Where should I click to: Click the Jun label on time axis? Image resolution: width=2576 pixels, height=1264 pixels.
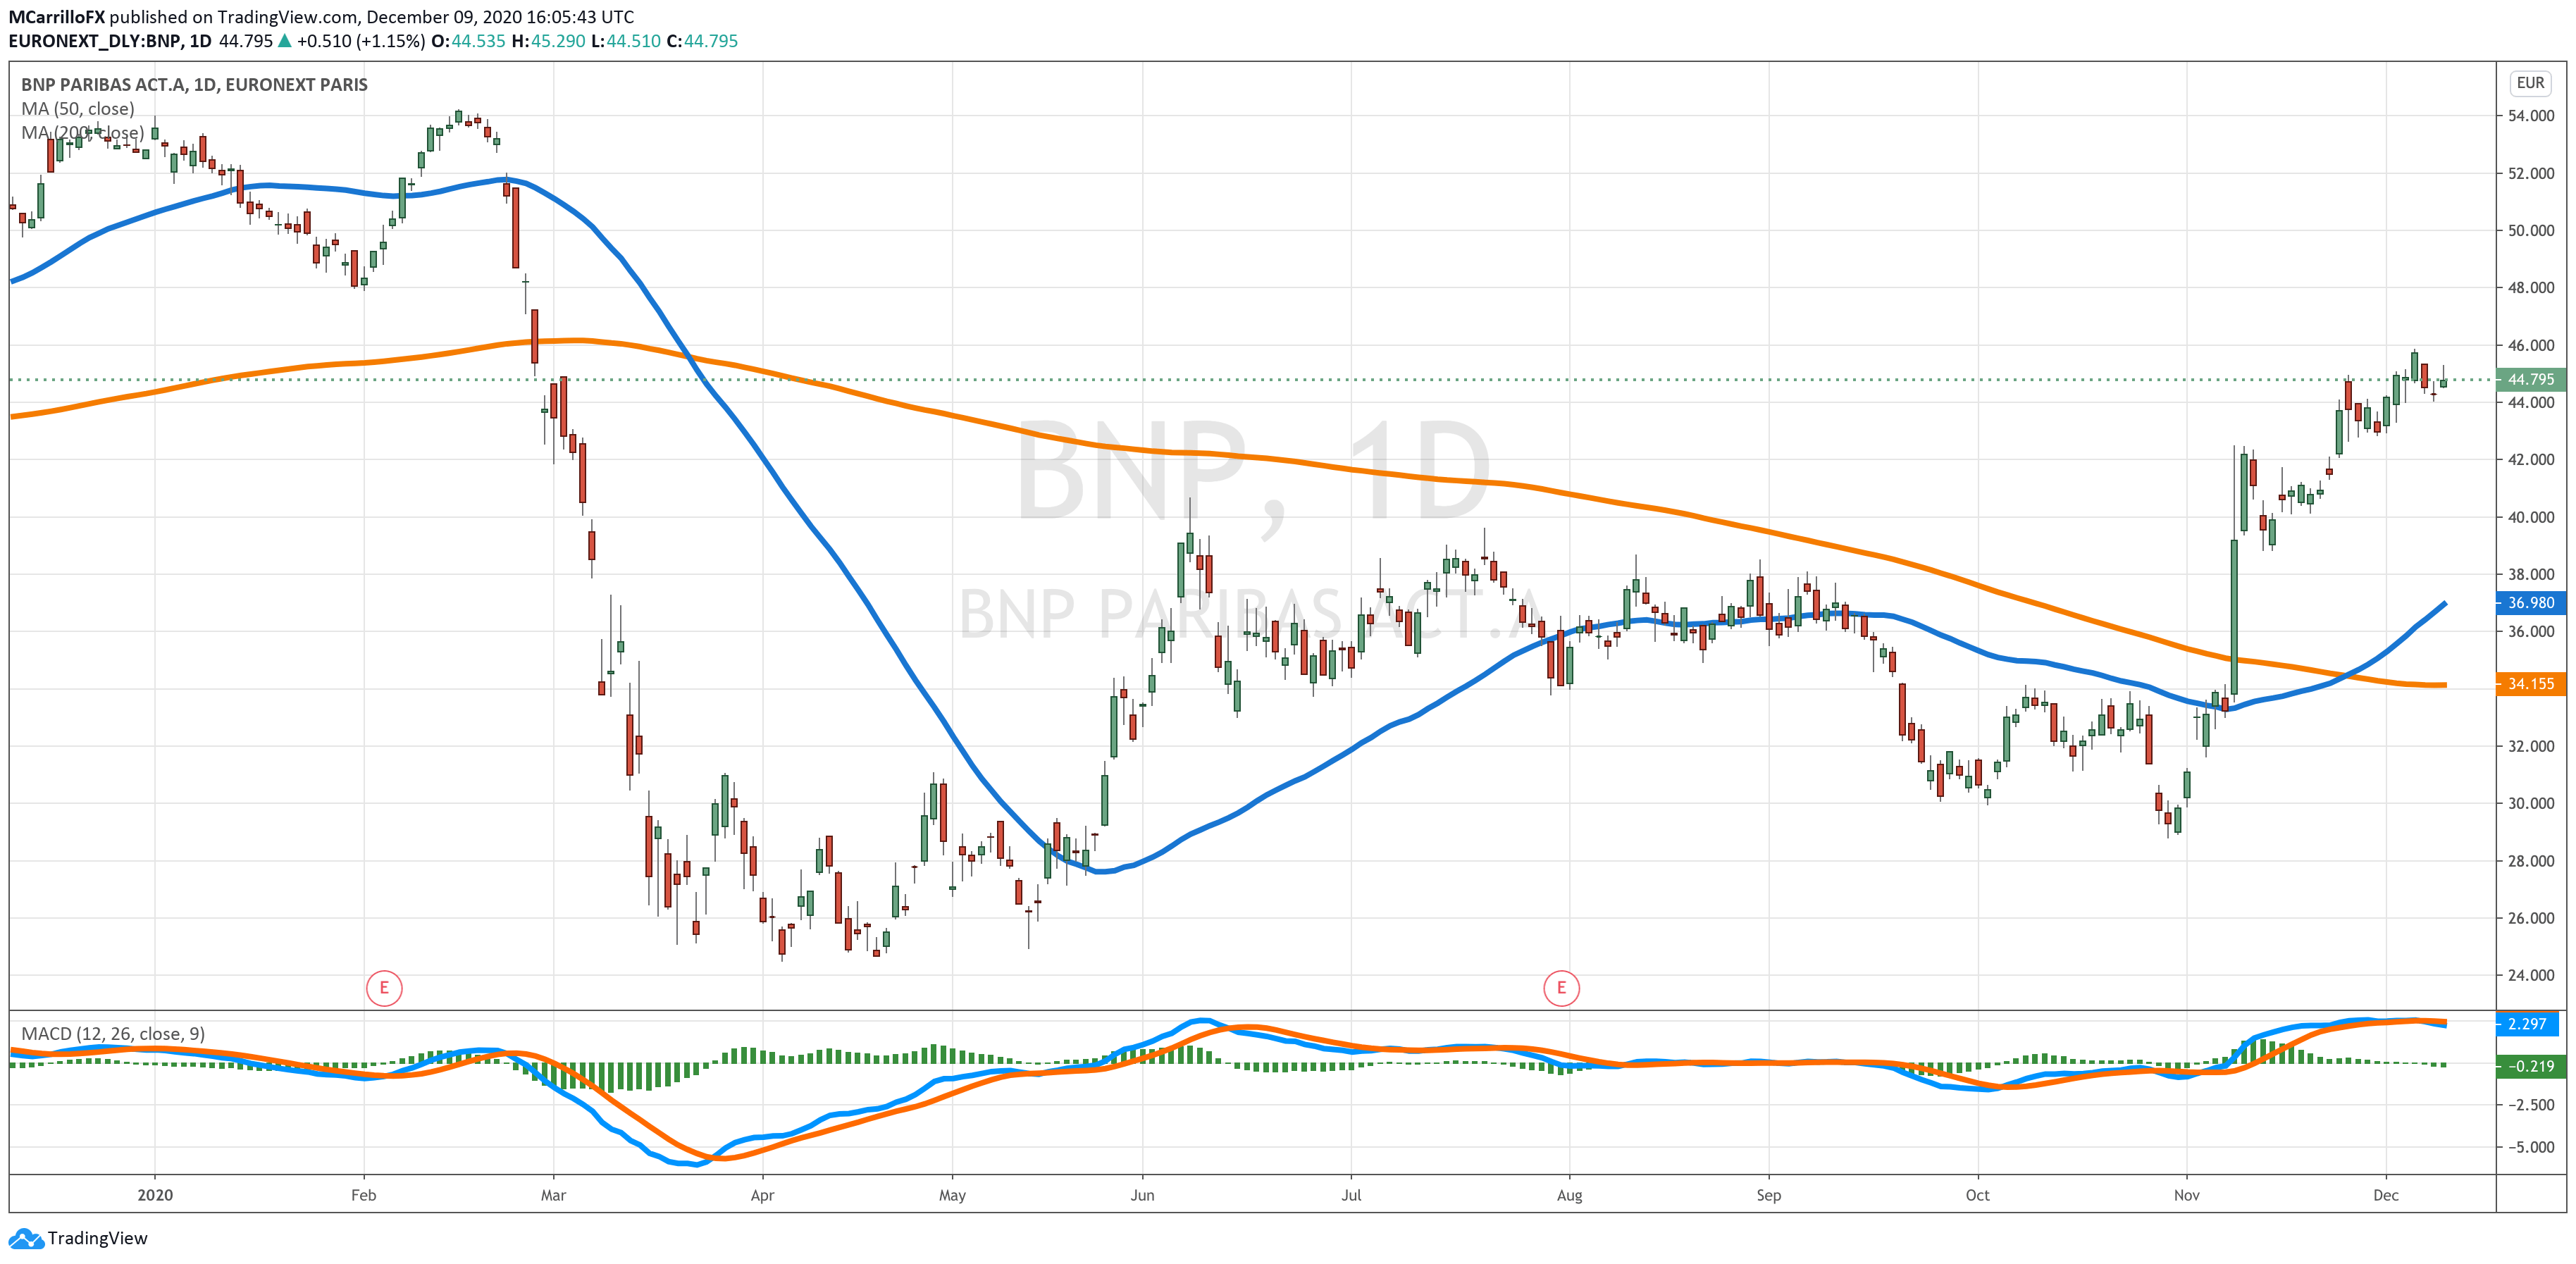click(1142, 1195)
